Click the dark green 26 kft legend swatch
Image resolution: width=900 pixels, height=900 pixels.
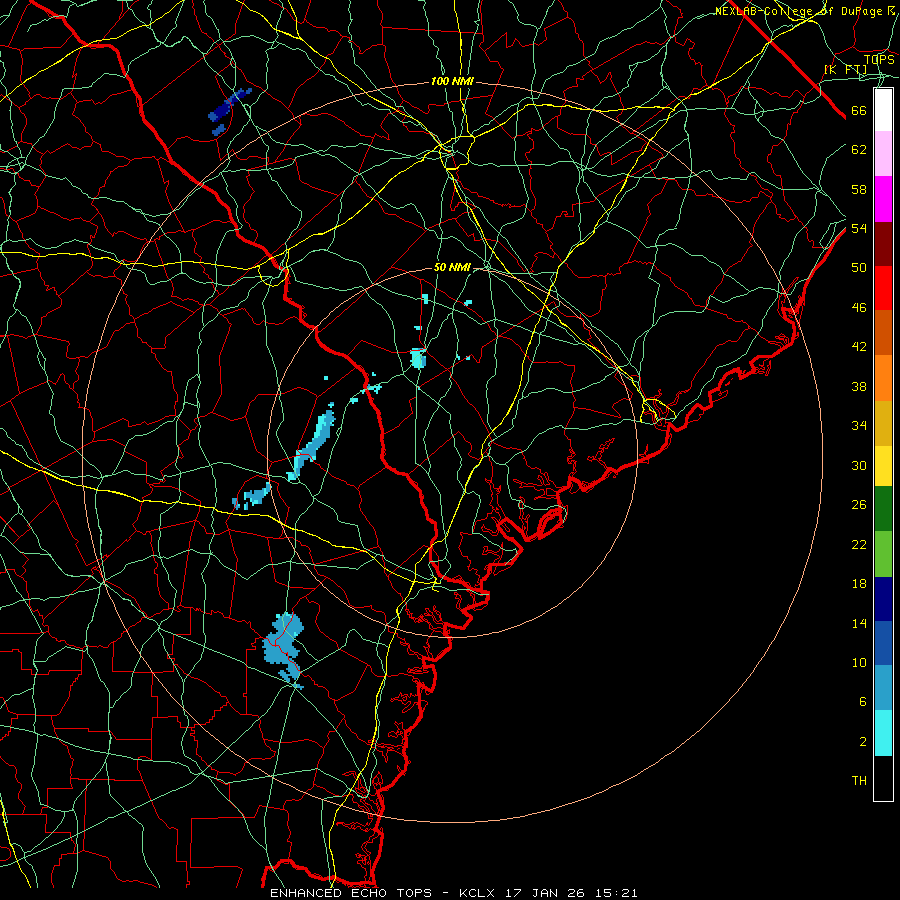click(883, 509)
